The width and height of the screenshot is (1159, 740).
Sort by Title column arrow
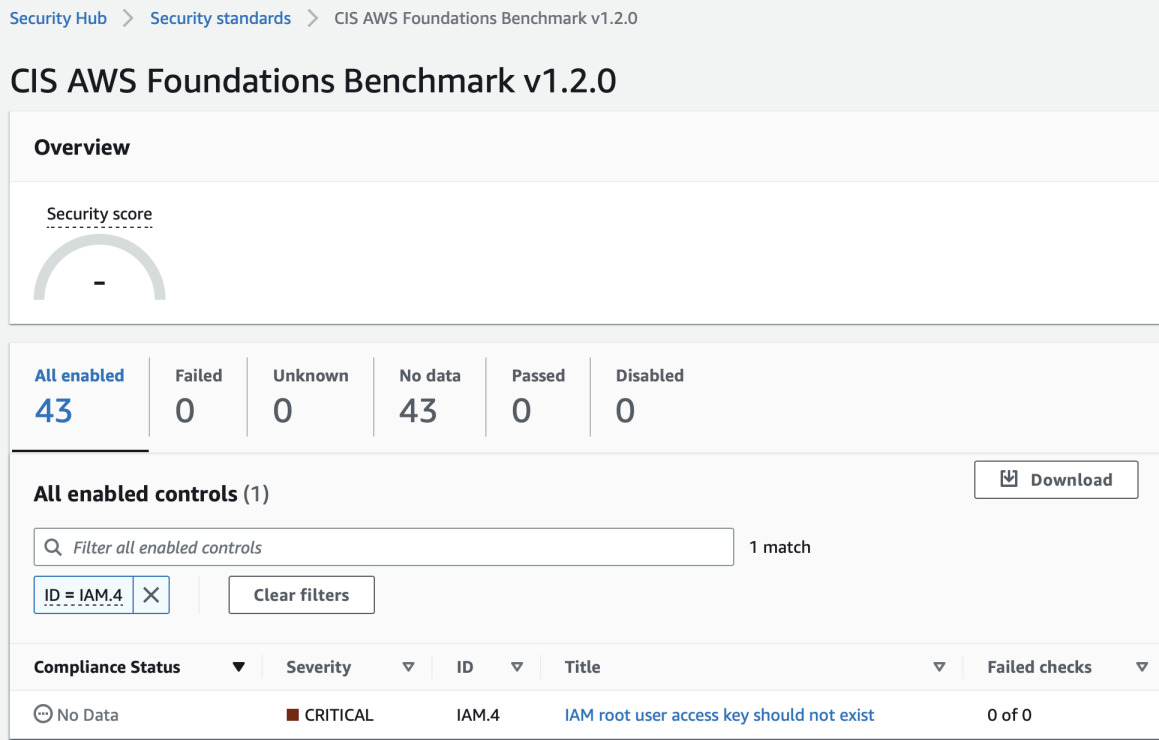pos(939,667)
